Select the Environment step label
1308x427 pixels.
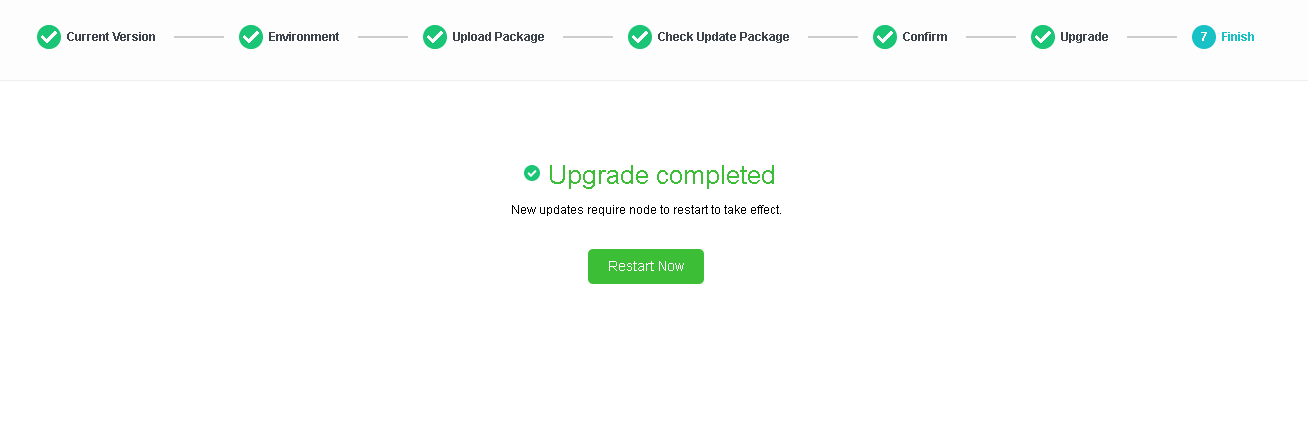point(304,37)
